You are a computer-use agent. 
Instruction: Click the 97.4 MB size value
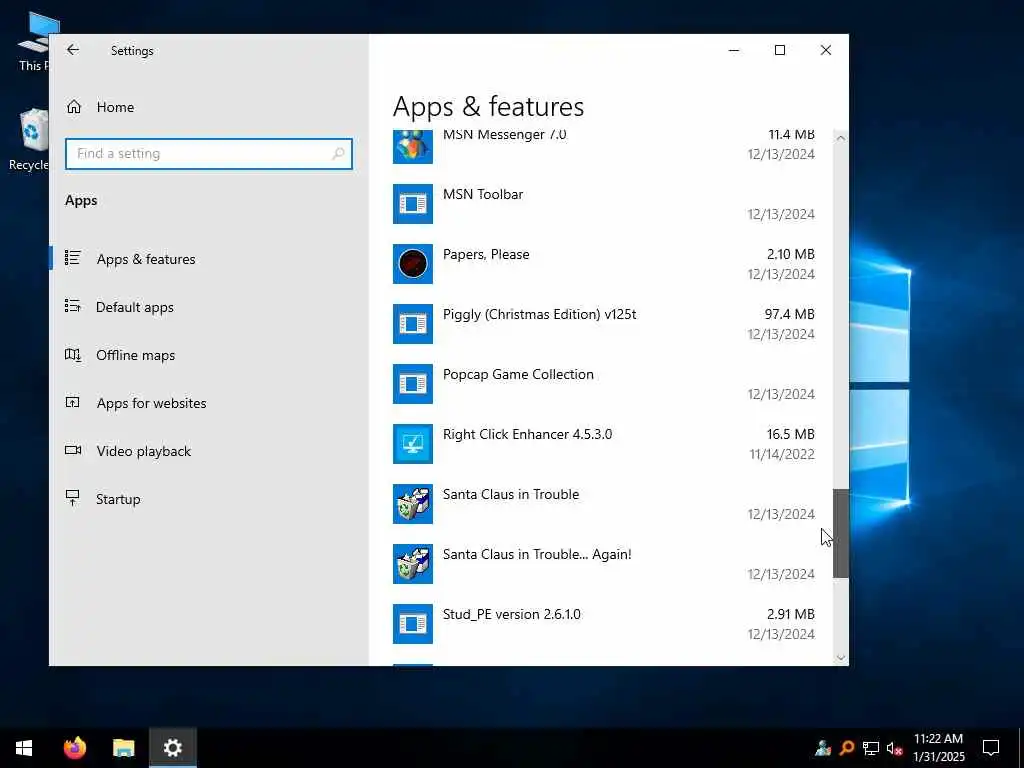pyautogui.click(x=790, y=314)
